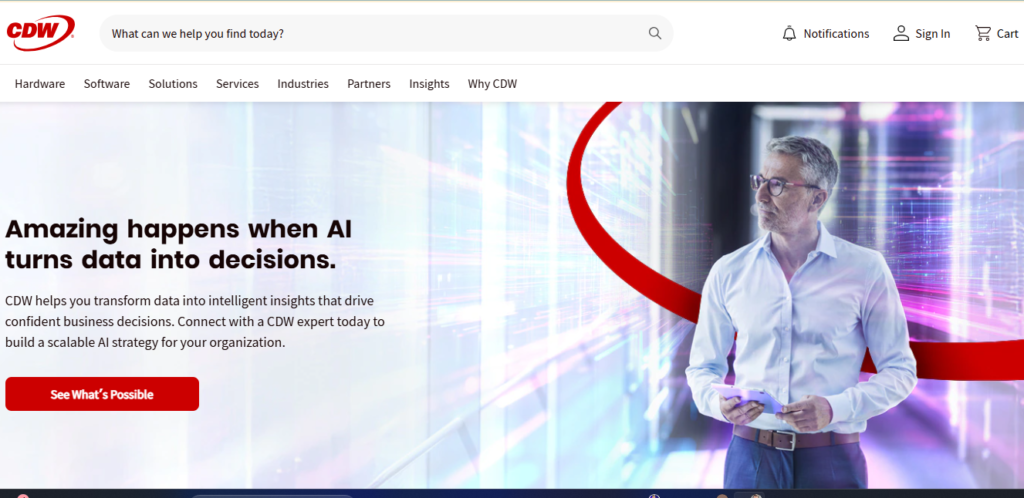The image size is (1024, 498).
Task: Open the Software menu
Action: click(x=106, y=84)
